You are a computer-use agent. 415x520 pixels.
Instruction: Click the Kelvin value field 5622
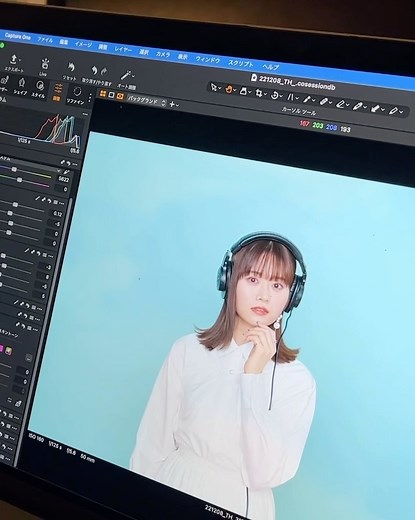coord(63,179)
